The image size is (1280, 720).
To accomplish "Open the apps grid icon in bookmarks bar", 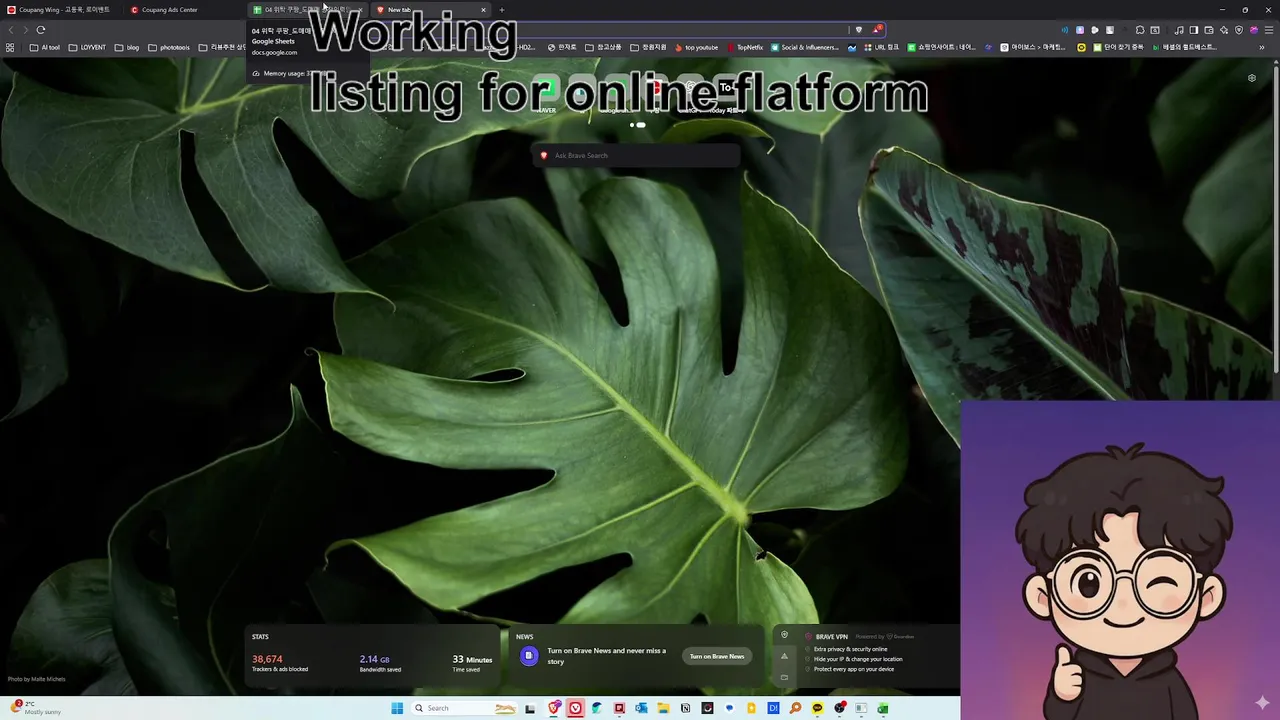I will (10, 47).
